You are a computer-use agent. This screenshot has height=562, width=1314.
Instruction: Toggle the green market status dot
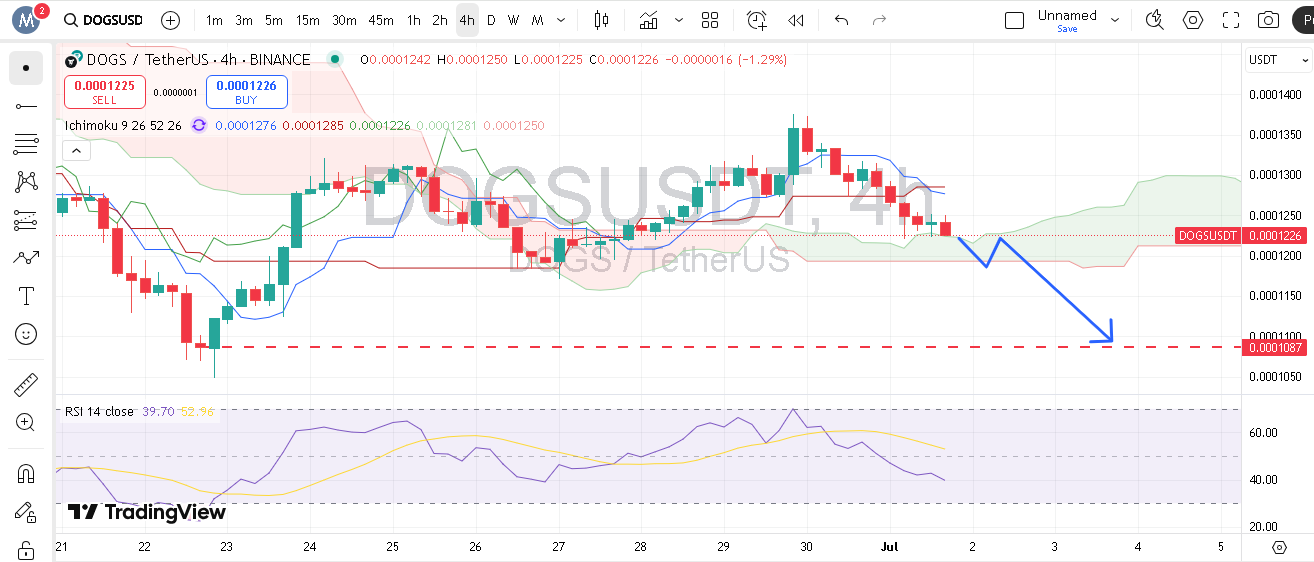point(335,59)
